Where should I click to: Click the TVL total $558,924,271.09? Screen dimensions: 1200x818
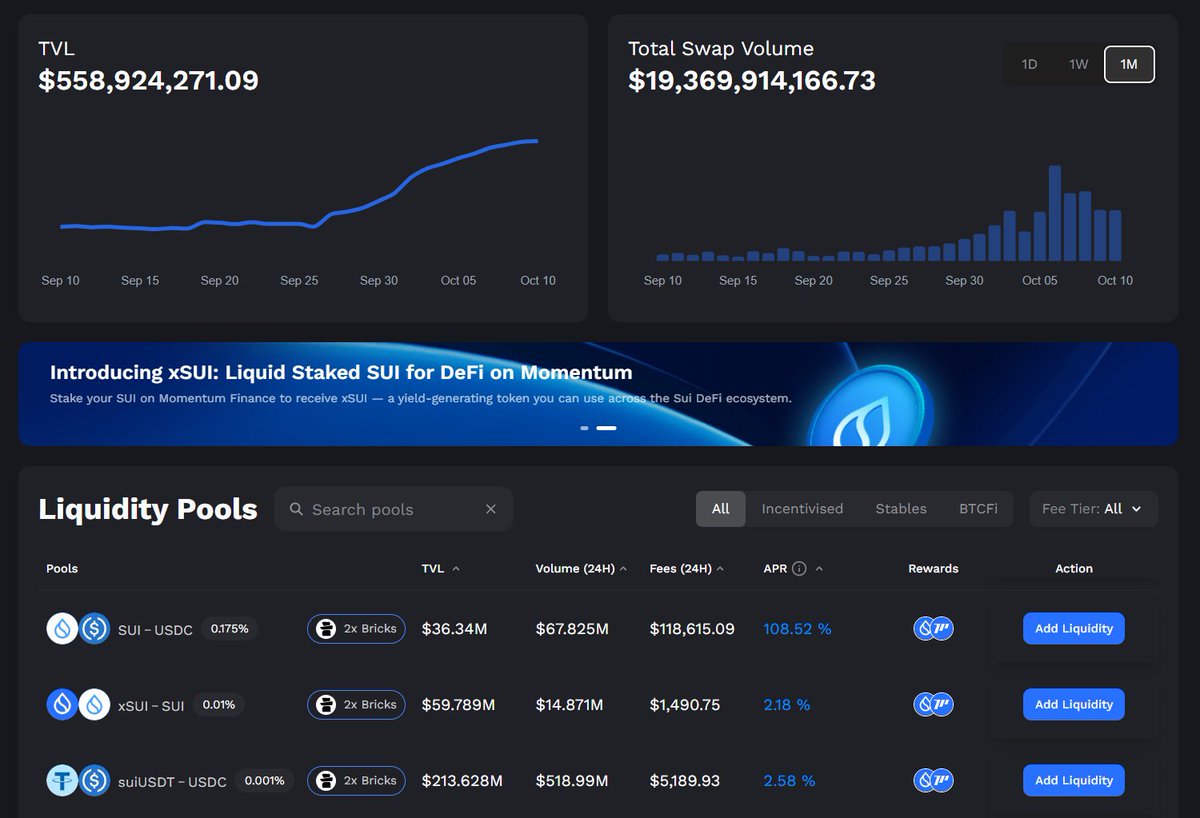click(x=148, y=80)
